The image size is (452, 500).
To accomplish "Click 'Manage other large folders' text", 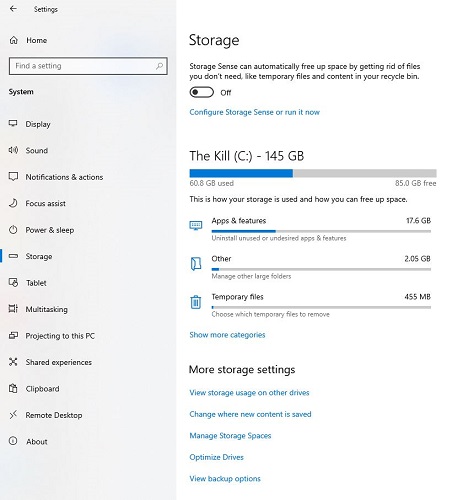I will (x=251, y=276).
